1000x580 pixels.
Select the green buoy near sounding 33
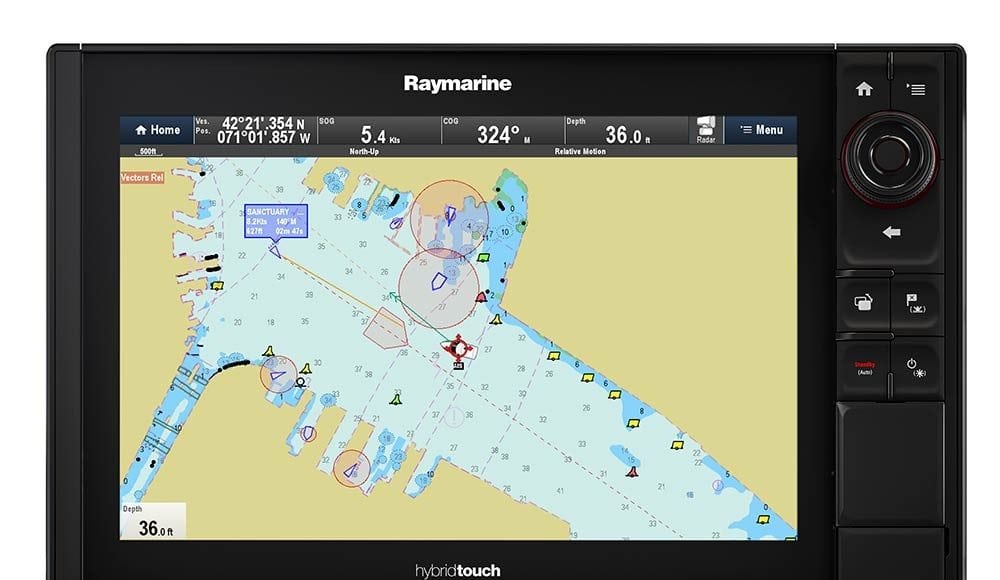point(396,400)
